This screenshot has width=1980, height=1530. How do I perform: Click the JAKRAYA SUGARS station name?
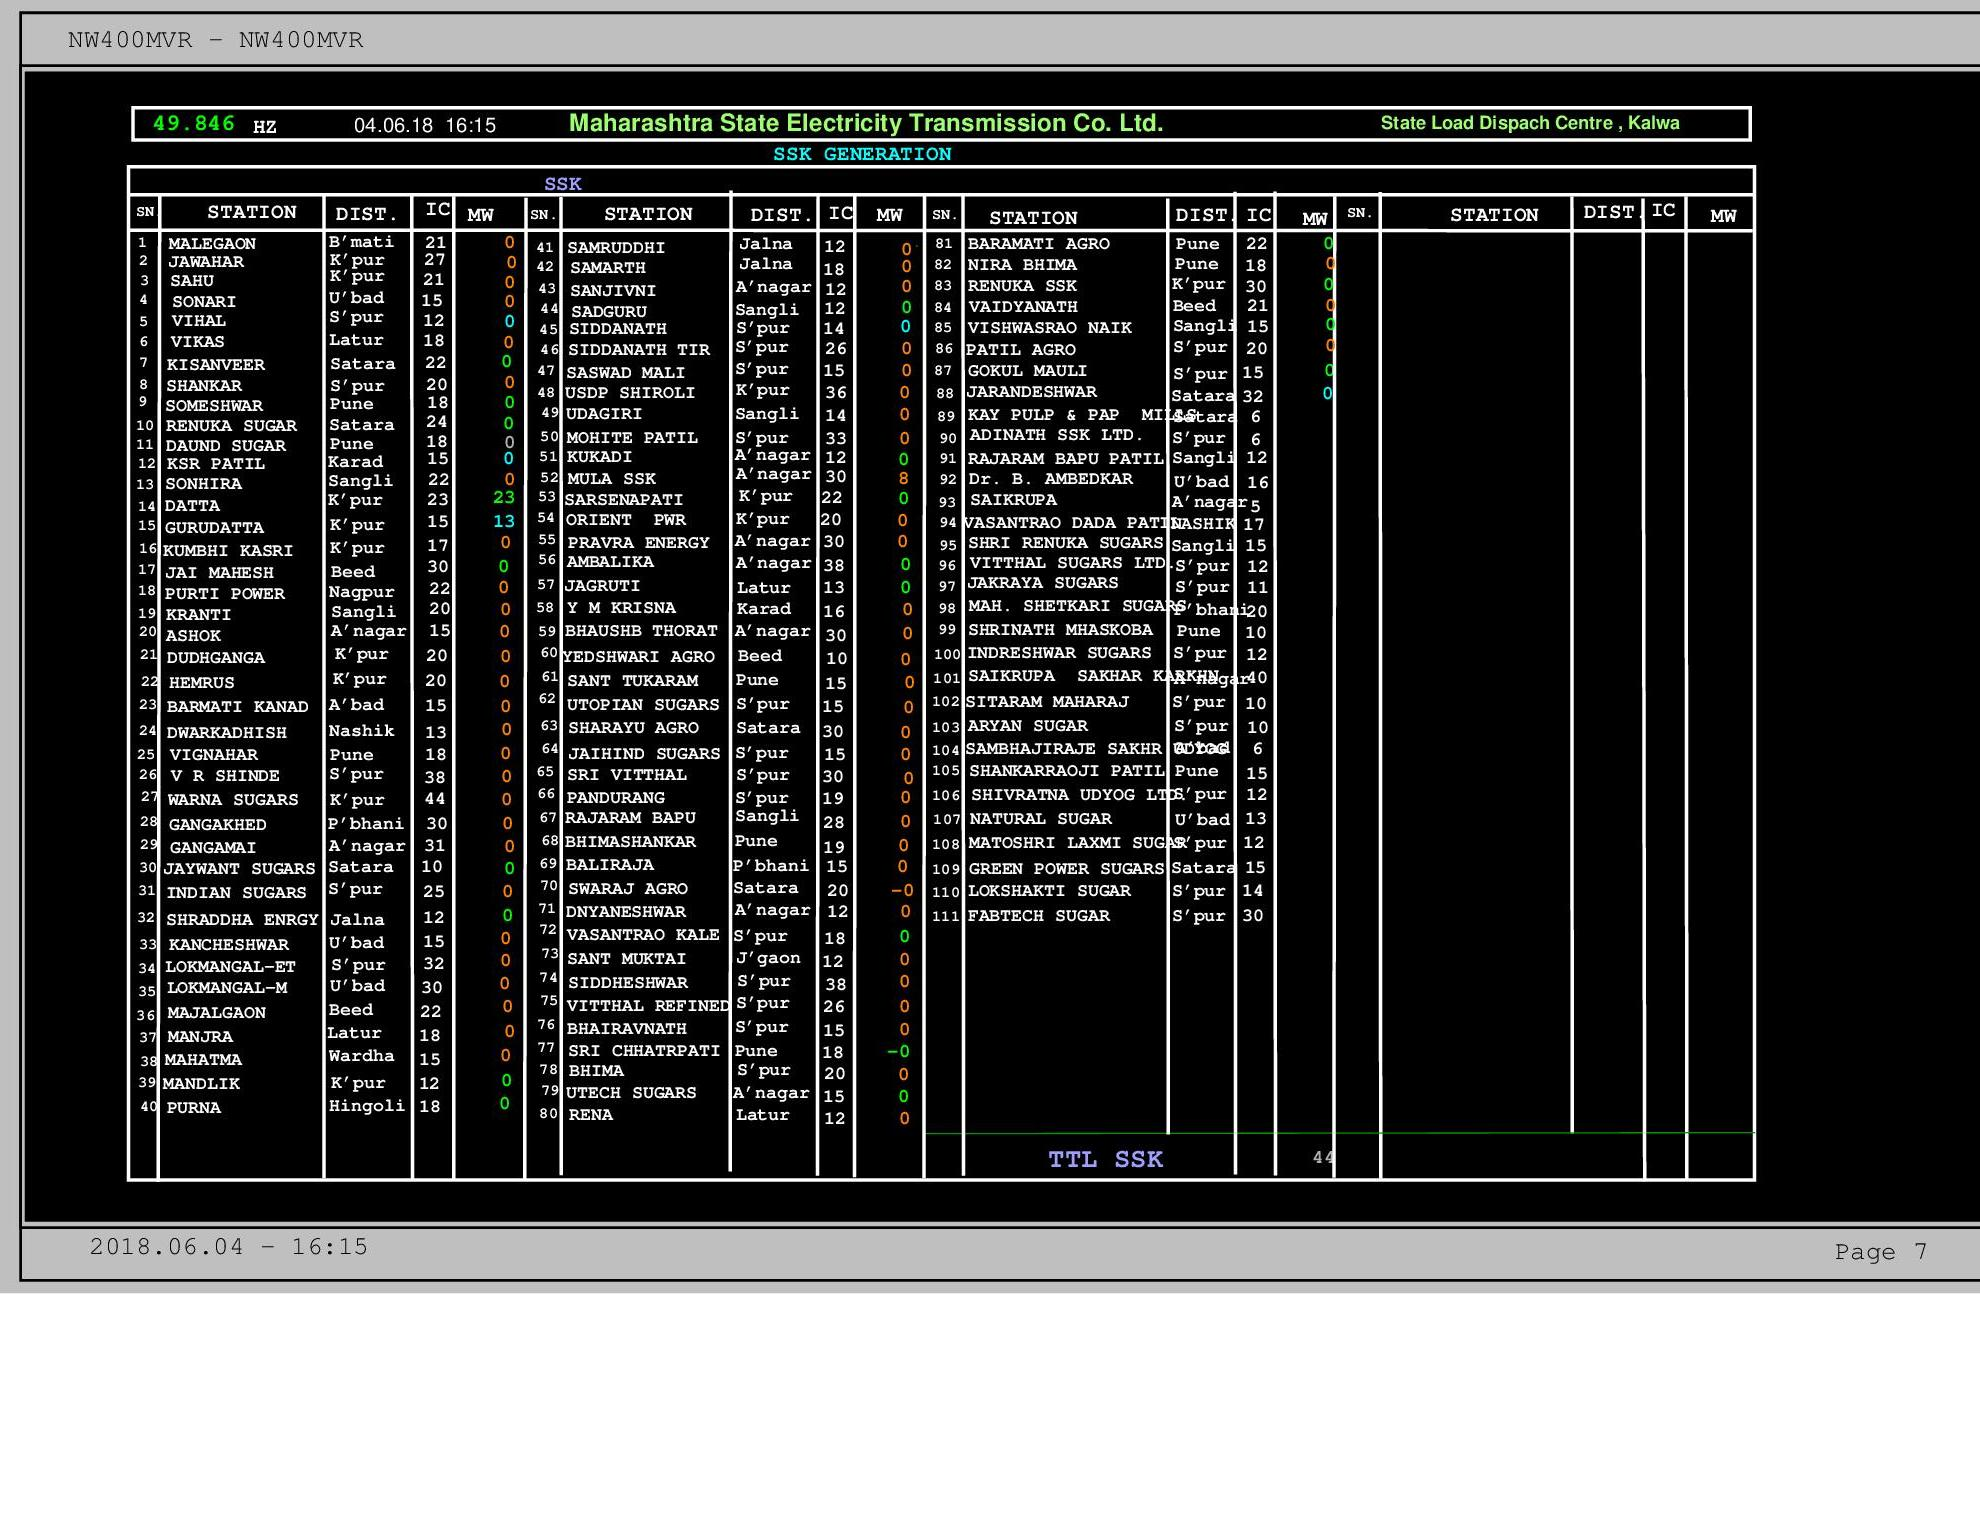pyautogui.click(x=1042, y=583)
